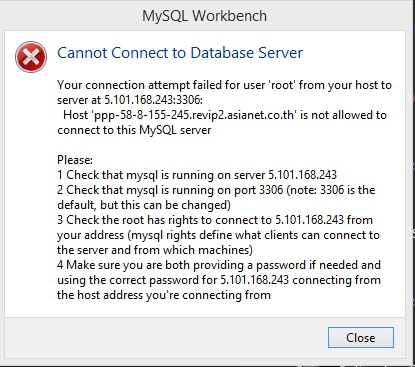The width and height of the screenshot is (415, 367).
Task: Click the 'root' username in the first line
Action: (282, 85)
